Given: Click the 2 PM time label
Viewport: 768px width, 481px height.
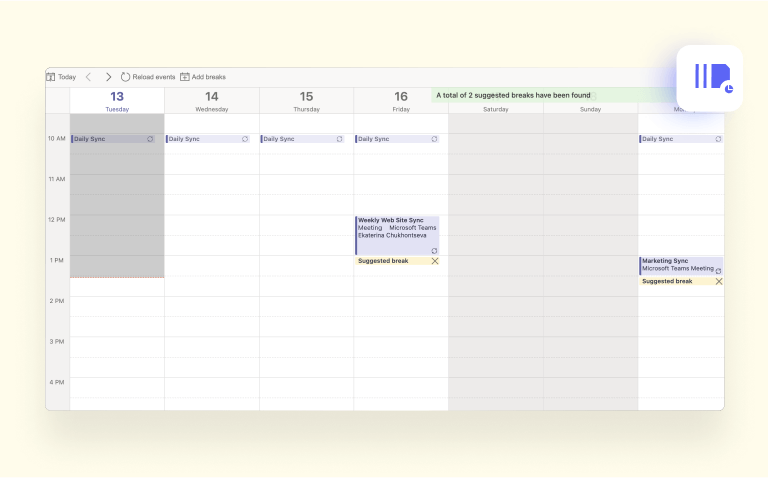Looking at the screenshot, I should tap(57, 301).
